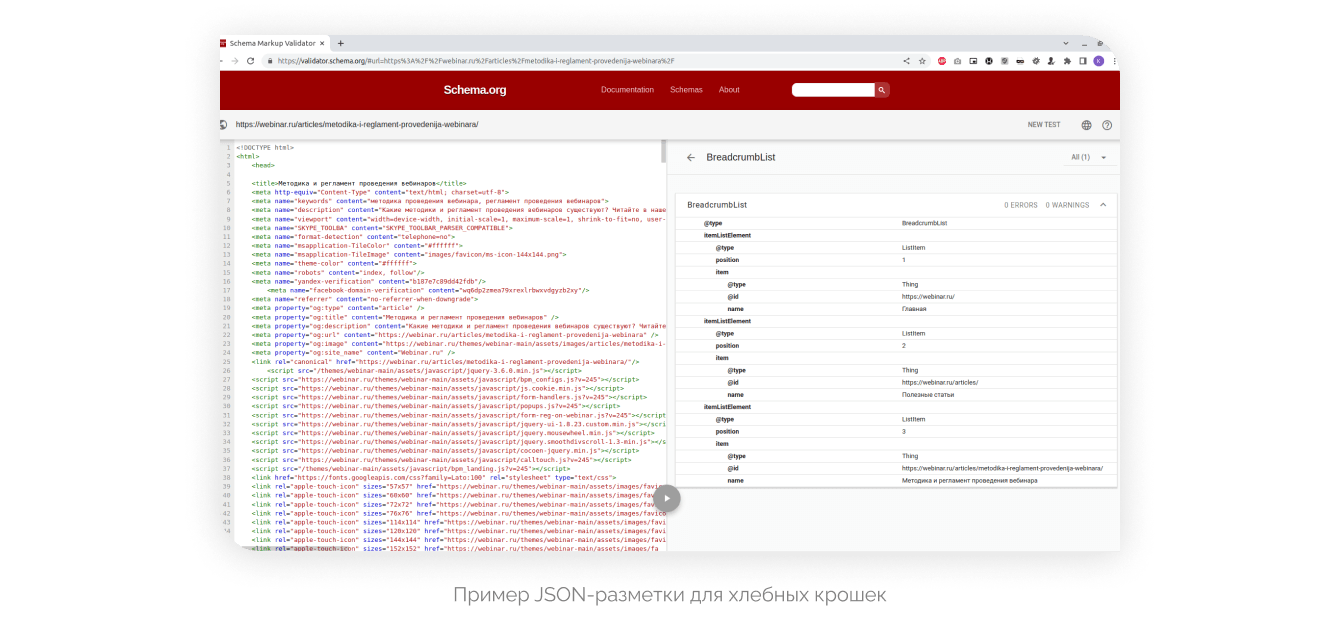The height and width of the screenshot is (637, 1340).
Task: Click the share page icon in address bar
Action: click(907, 61)
